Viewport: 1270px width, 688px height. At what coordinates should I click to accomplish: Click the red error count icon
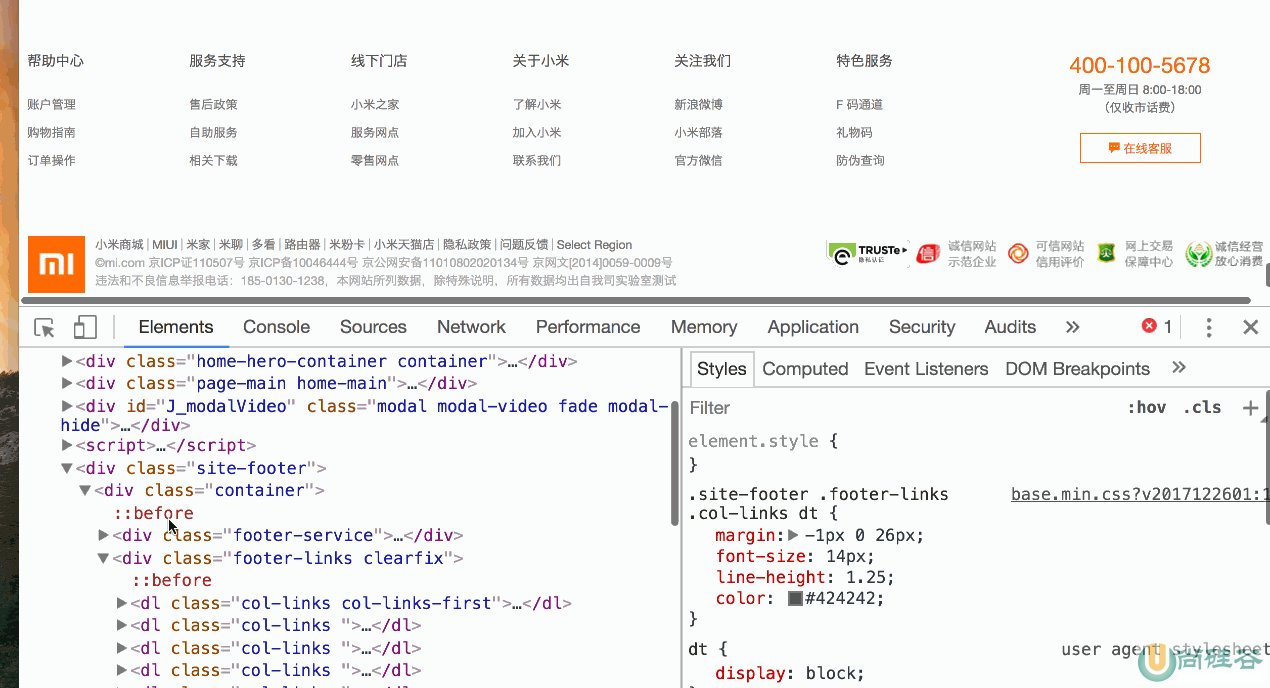(x=1149, y=326)
